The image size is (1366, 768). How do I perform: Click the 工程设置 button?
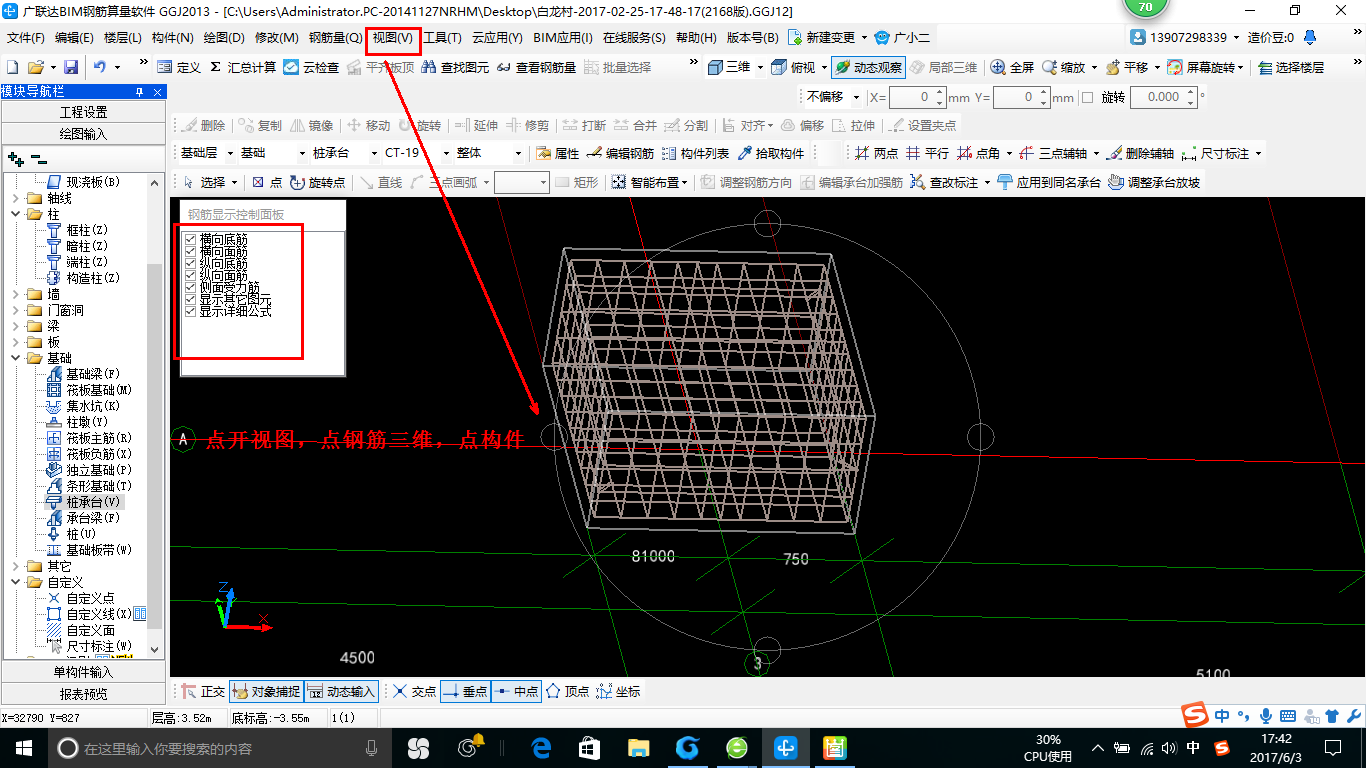tap(83, 112)
